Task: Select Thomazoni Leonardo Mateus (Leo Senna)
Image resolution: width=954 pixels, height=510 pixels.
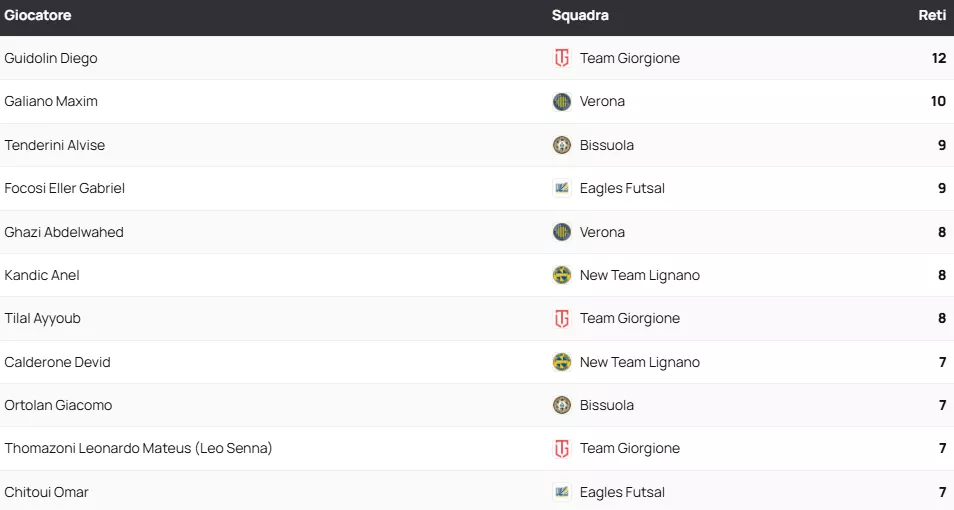Action: [138, 448]
